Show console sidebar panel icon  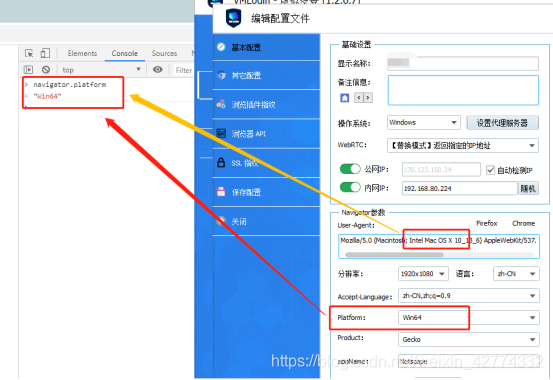pos(28,70)
